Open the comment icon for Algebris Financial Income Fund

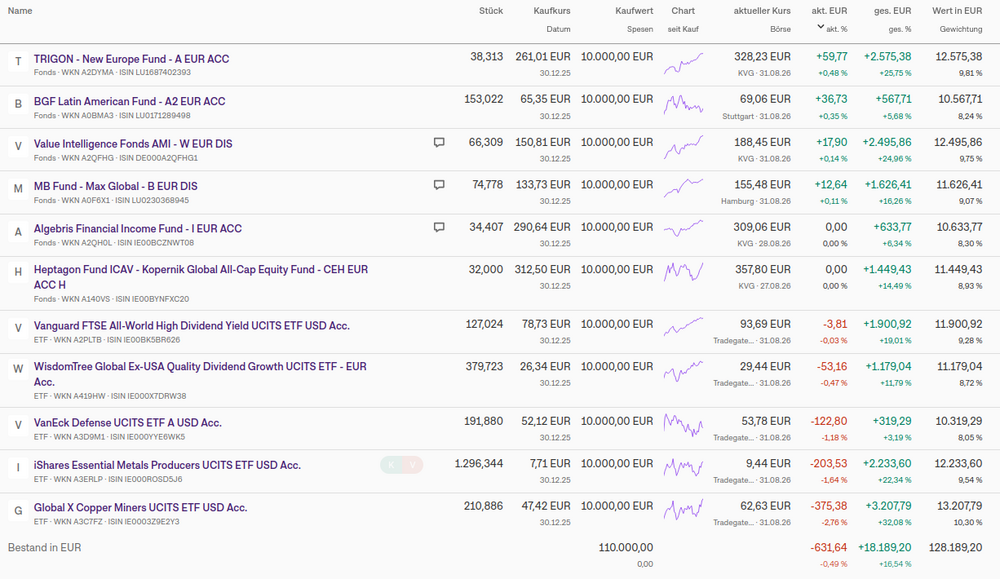439,227
